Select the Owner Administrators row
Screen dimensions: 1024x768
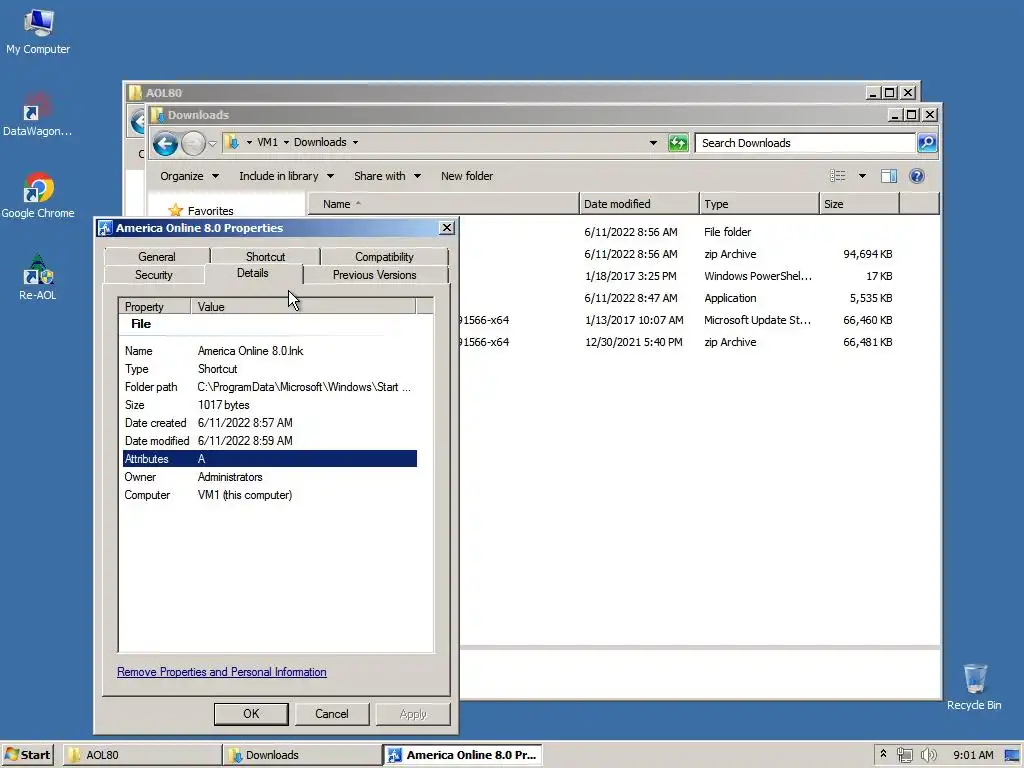[270, 477]
